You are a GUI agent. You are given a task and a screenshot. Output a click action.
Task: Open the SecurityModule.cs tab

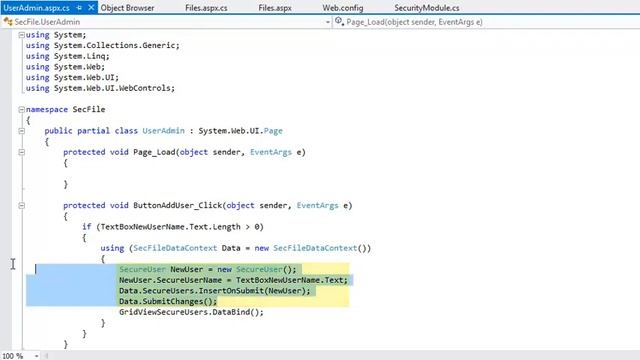point(427,8)
